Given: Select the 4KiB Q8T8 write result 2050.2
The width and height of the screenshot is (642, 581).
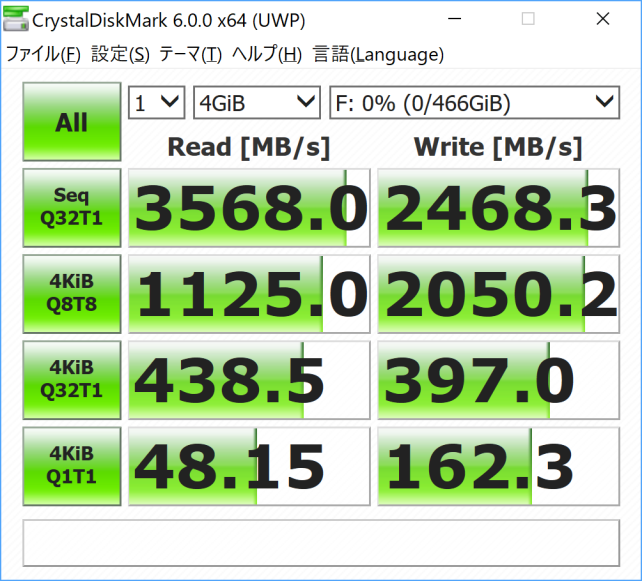Looking at the screenshot, I should click(498, 294).
